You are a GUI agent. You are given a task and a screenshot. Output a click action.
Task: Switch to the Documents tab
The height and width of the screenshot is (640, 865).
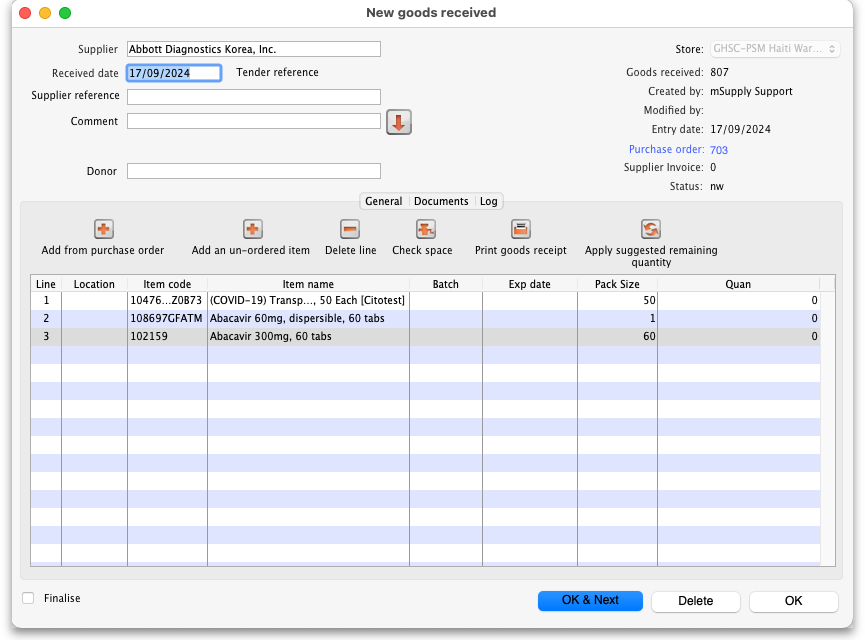pyautogui.click(x=441, y=201)
